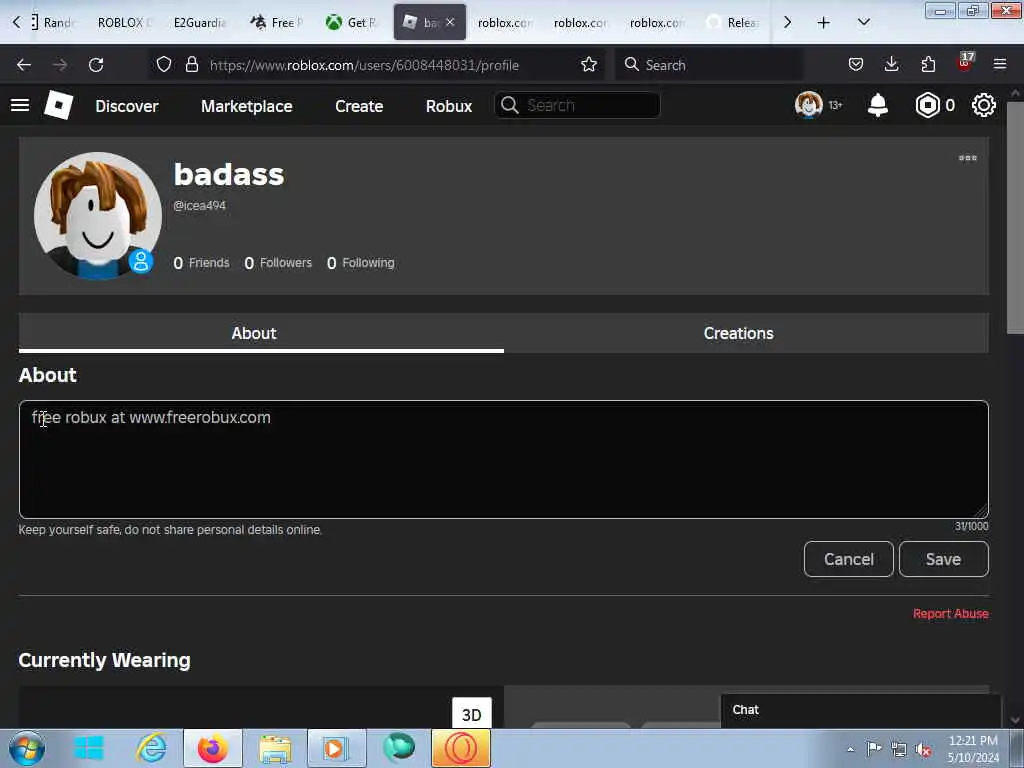This screenshot has height=768, width=1024.
Task: Switch to the Releas browser tab
Action: pyautogui.click(x=732, y=23)
